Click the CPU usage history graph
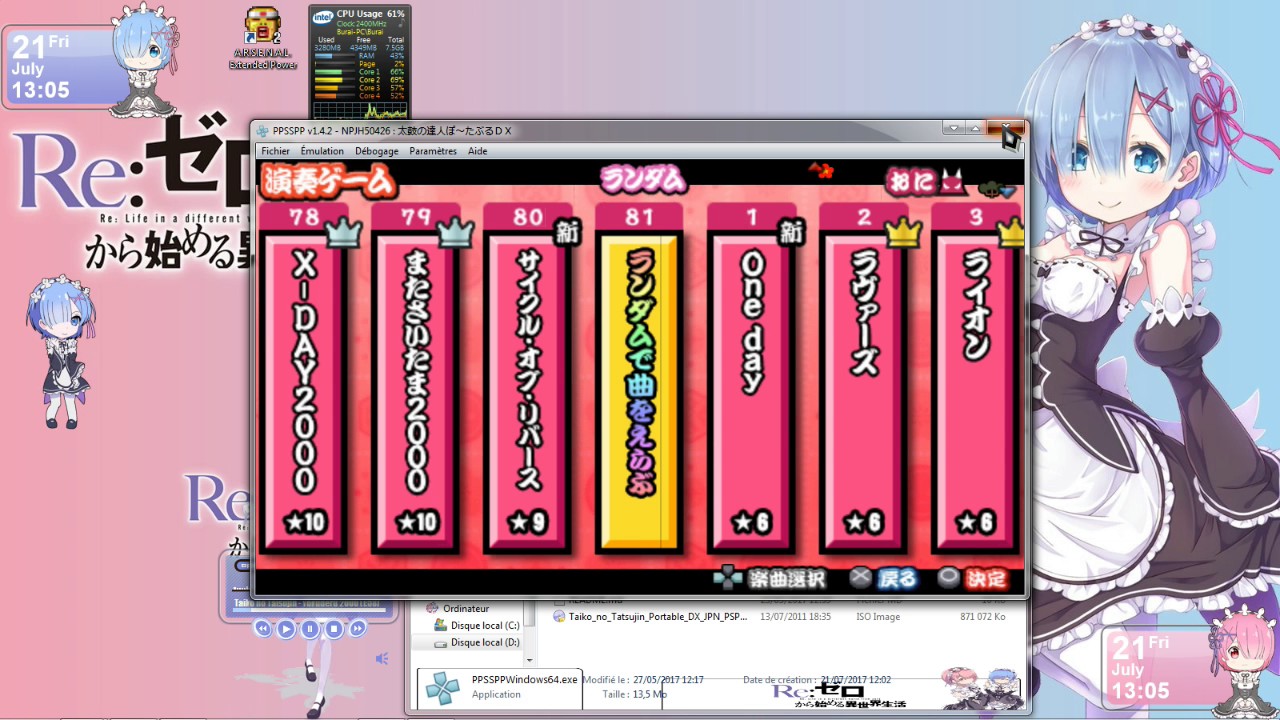 pyautogui.click(x=359, y=109)
